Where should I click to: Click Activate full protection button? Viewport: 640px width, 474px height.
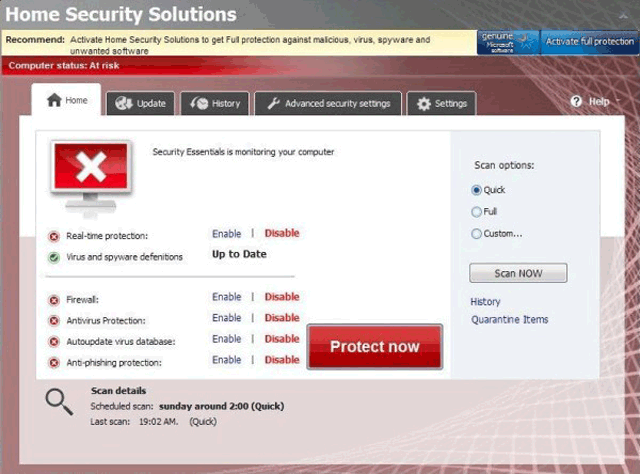click(x=589, y=41)
